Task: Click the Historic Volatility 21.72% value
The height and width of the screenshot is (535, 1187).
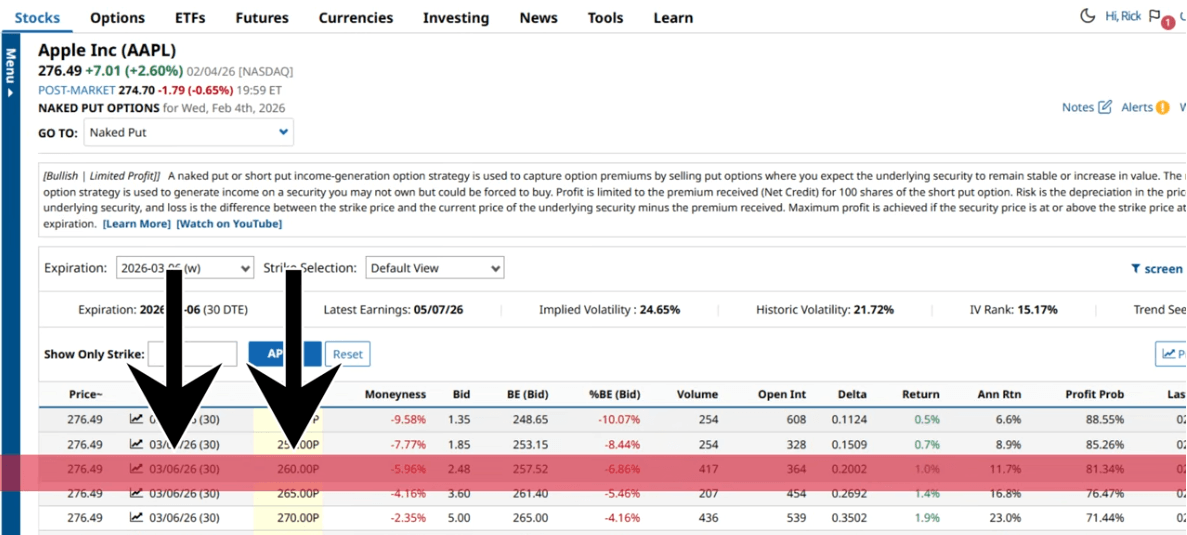Action: click(873, 309)
